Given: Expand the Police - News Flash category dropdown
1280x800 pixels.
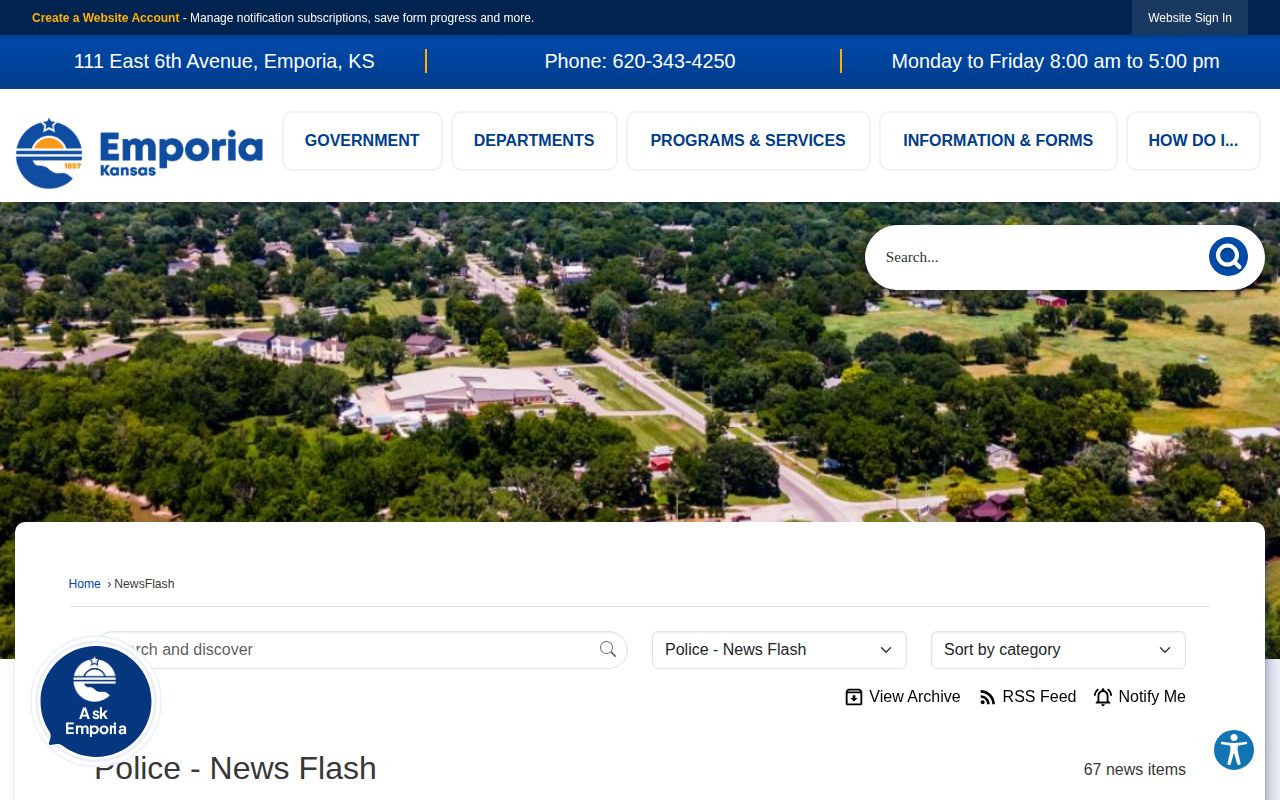Looking at the screenshot, I should click(x=779, y=650).
